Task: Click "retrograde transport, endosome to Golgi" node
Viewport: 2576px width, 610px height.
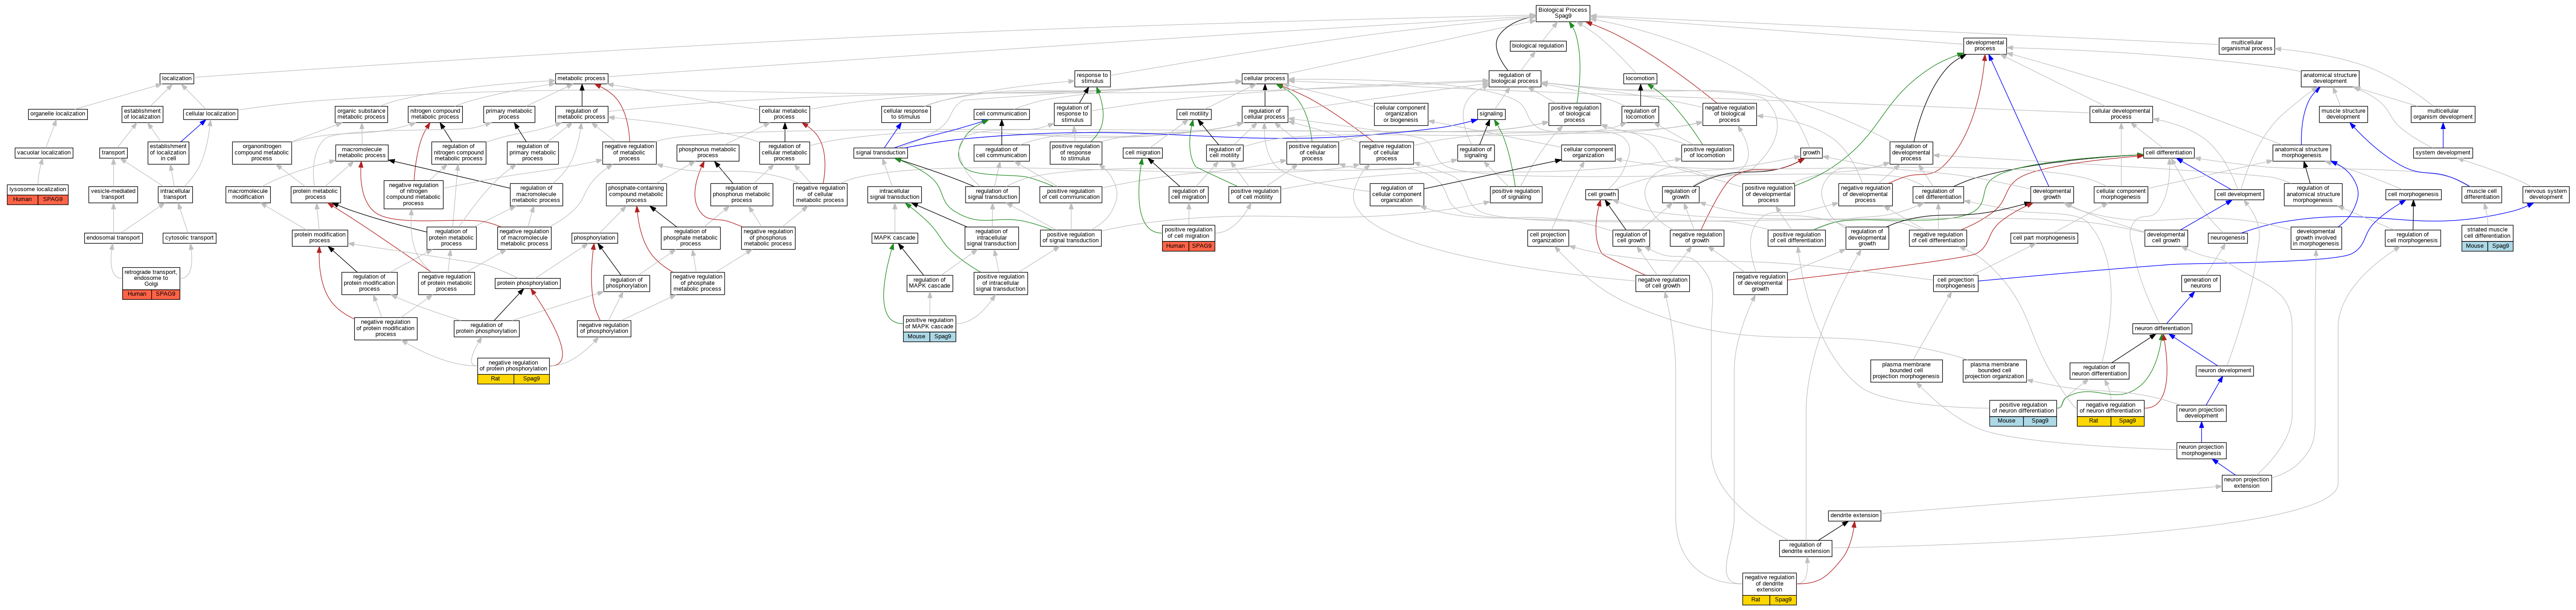Action: tap(151, 278)
